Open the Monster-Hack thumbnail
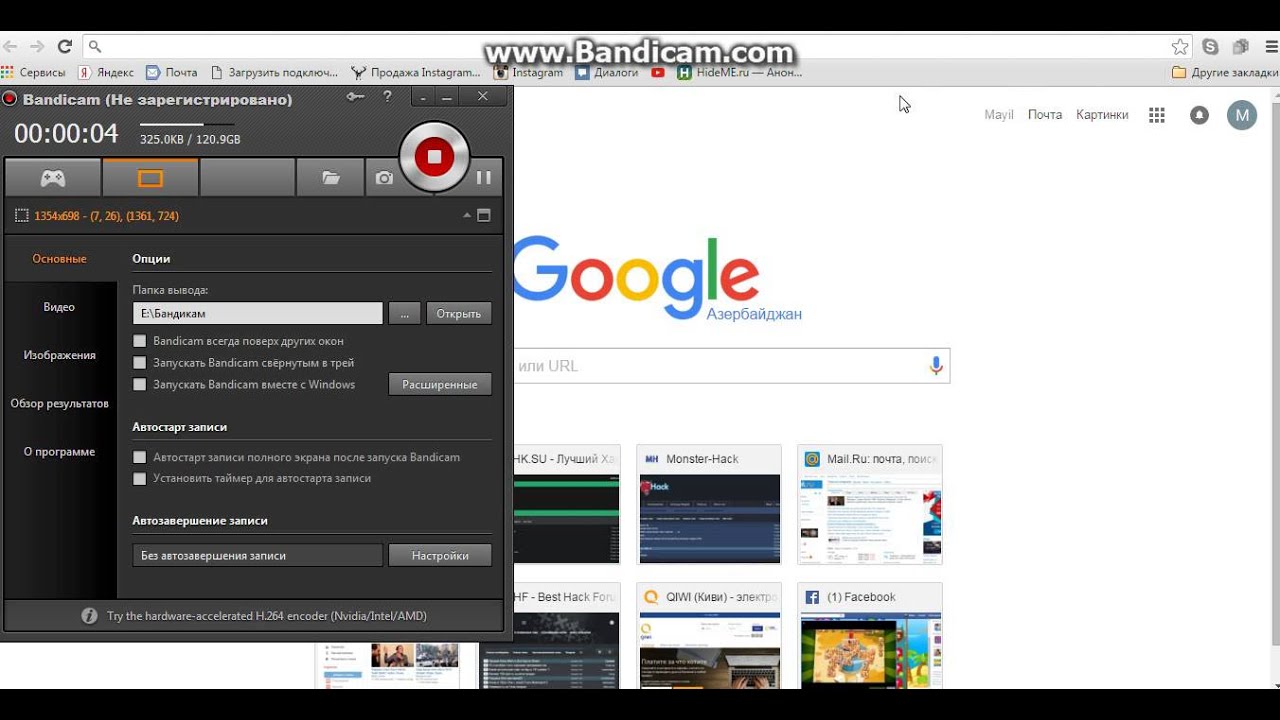Screen dimensions: 1280x720 coord(709,505)
